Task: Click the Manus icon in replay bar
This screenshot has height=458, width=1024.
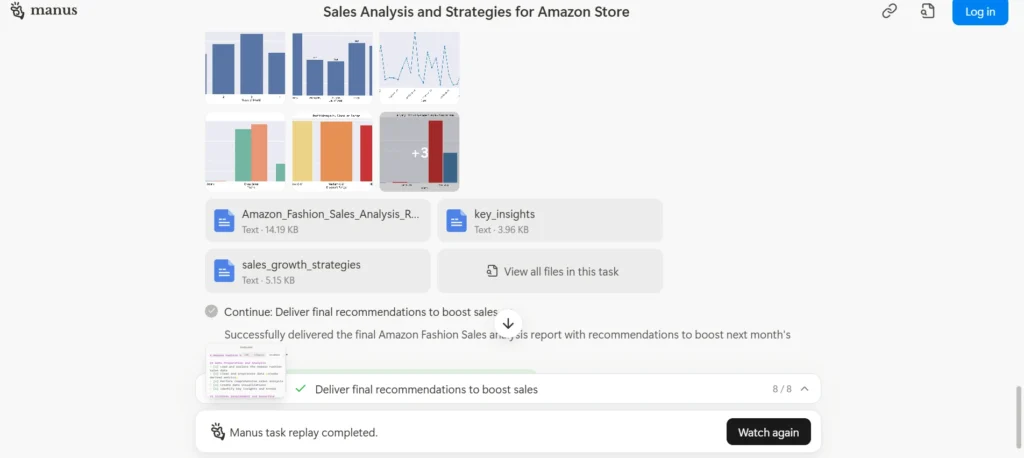Action: 217,431
